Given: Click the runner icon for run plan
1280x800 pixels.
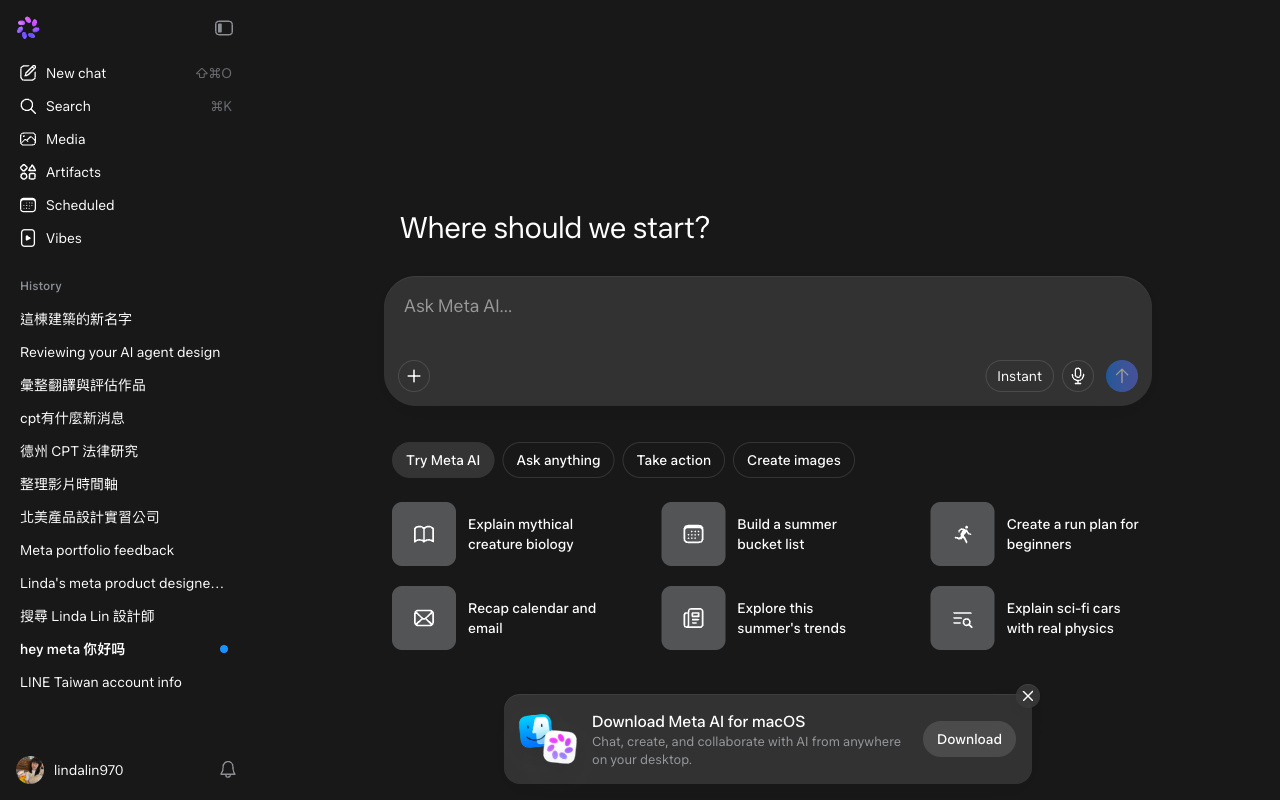Looking at the screenshot, I should tap(962, 534).
